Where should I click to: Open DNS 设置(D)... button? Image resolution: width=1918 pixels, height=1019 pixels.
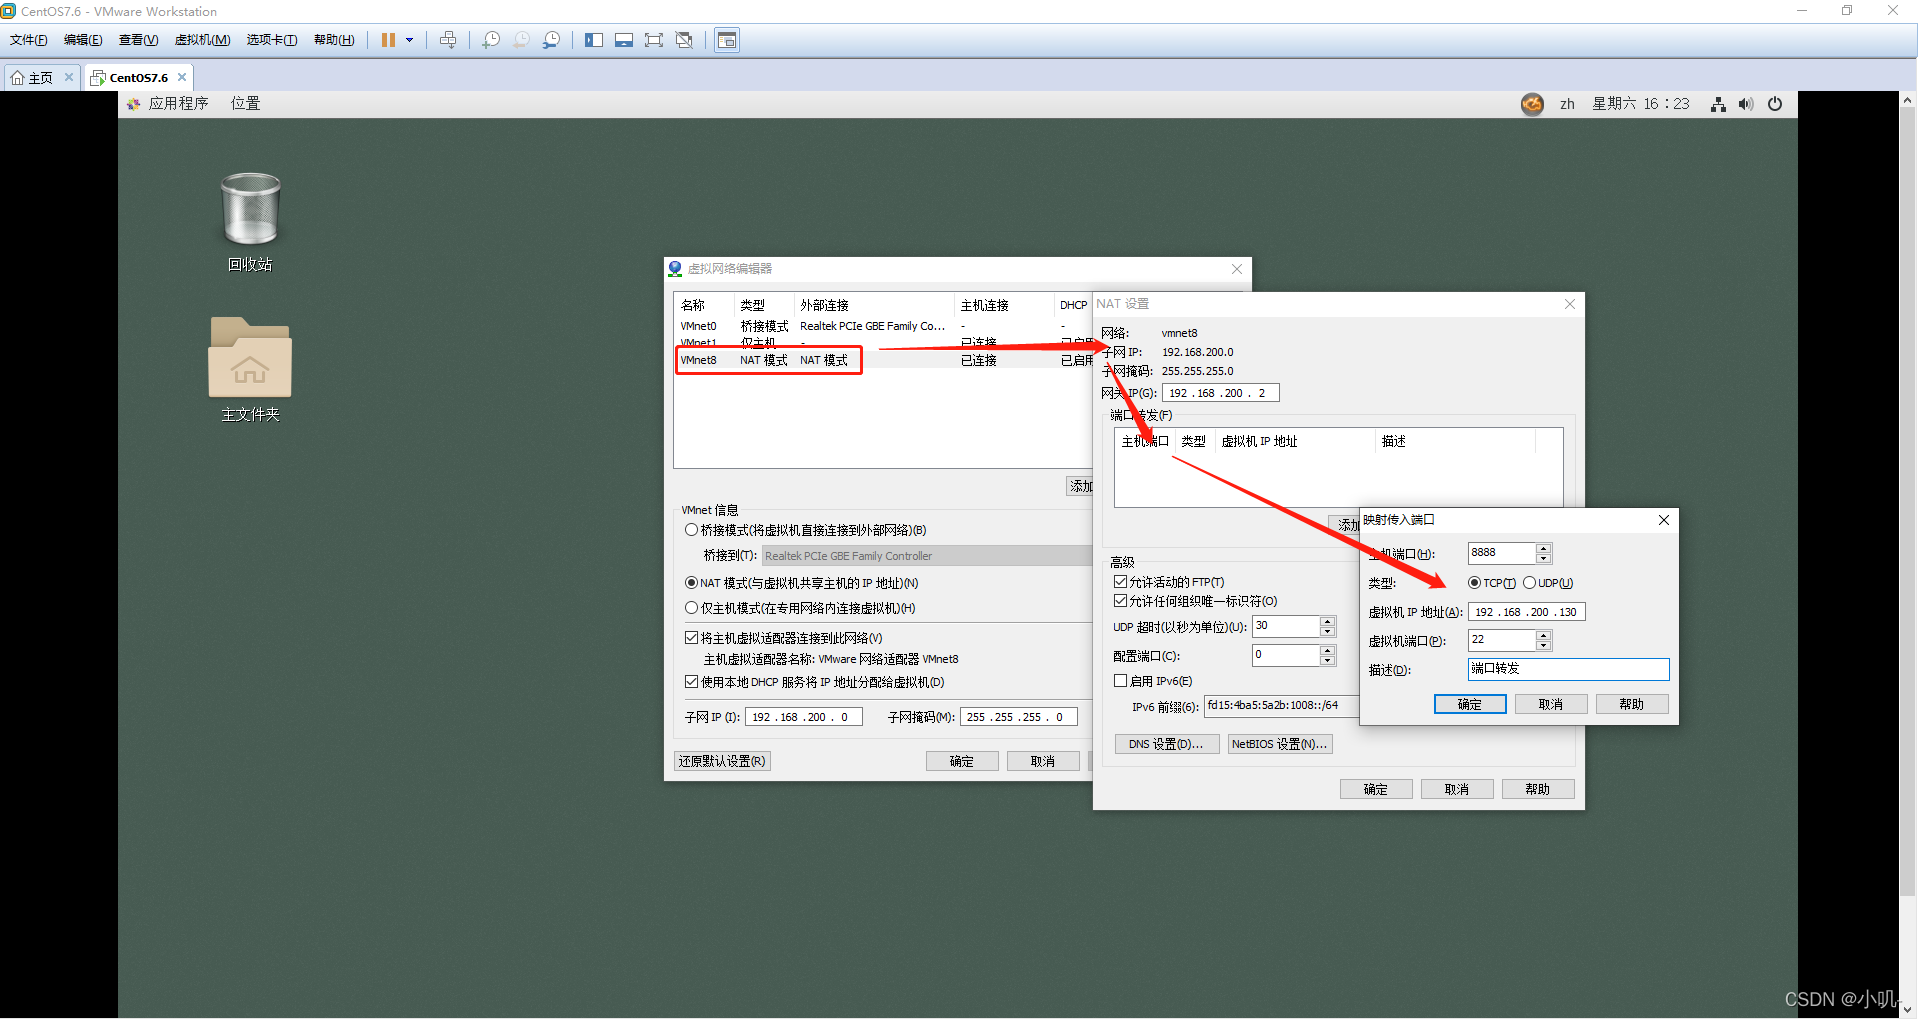[1166, 744]
